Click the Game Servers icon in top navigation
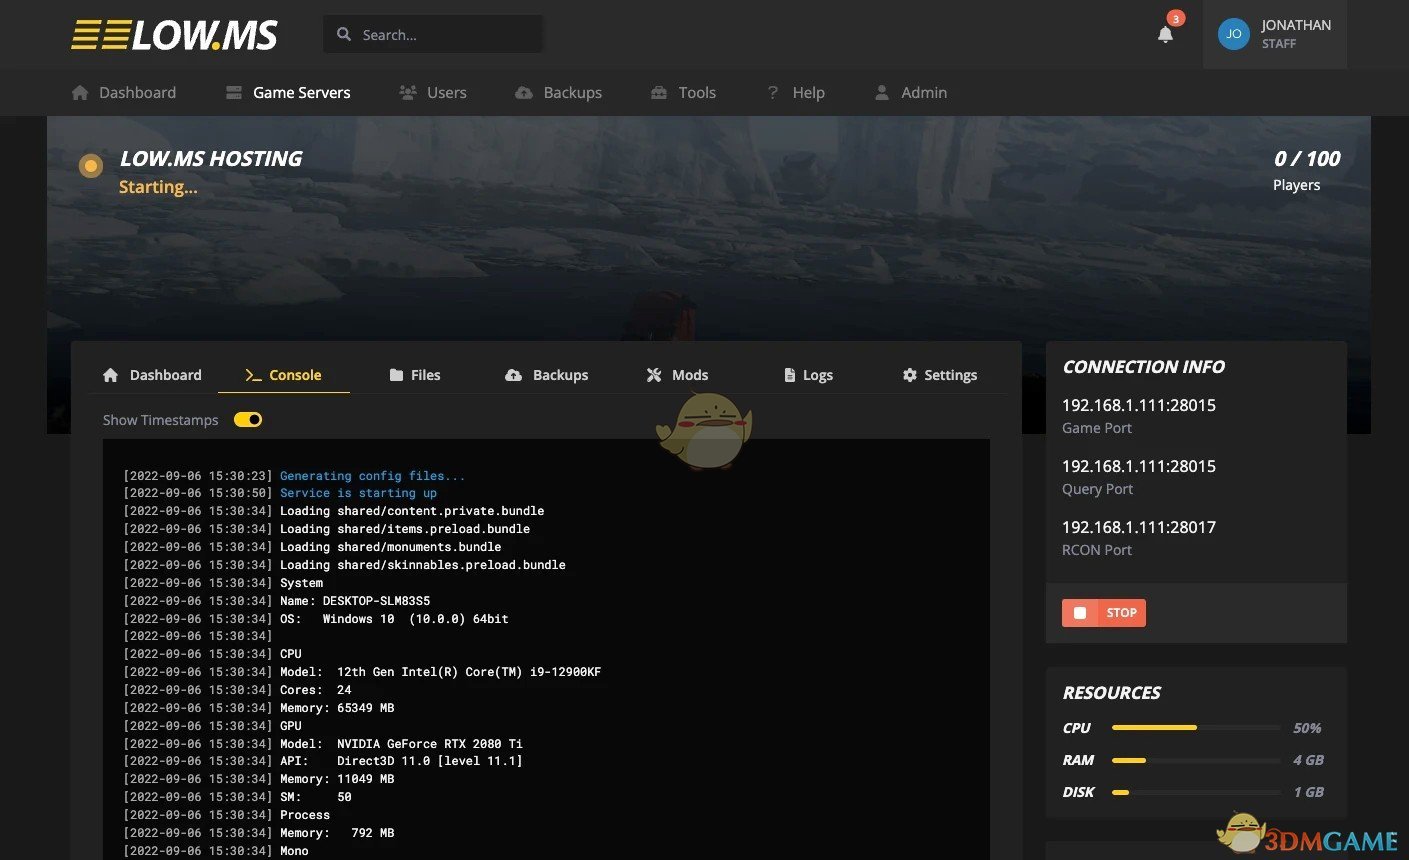This screenshot has width=1409, height=860. coord(234,92)
